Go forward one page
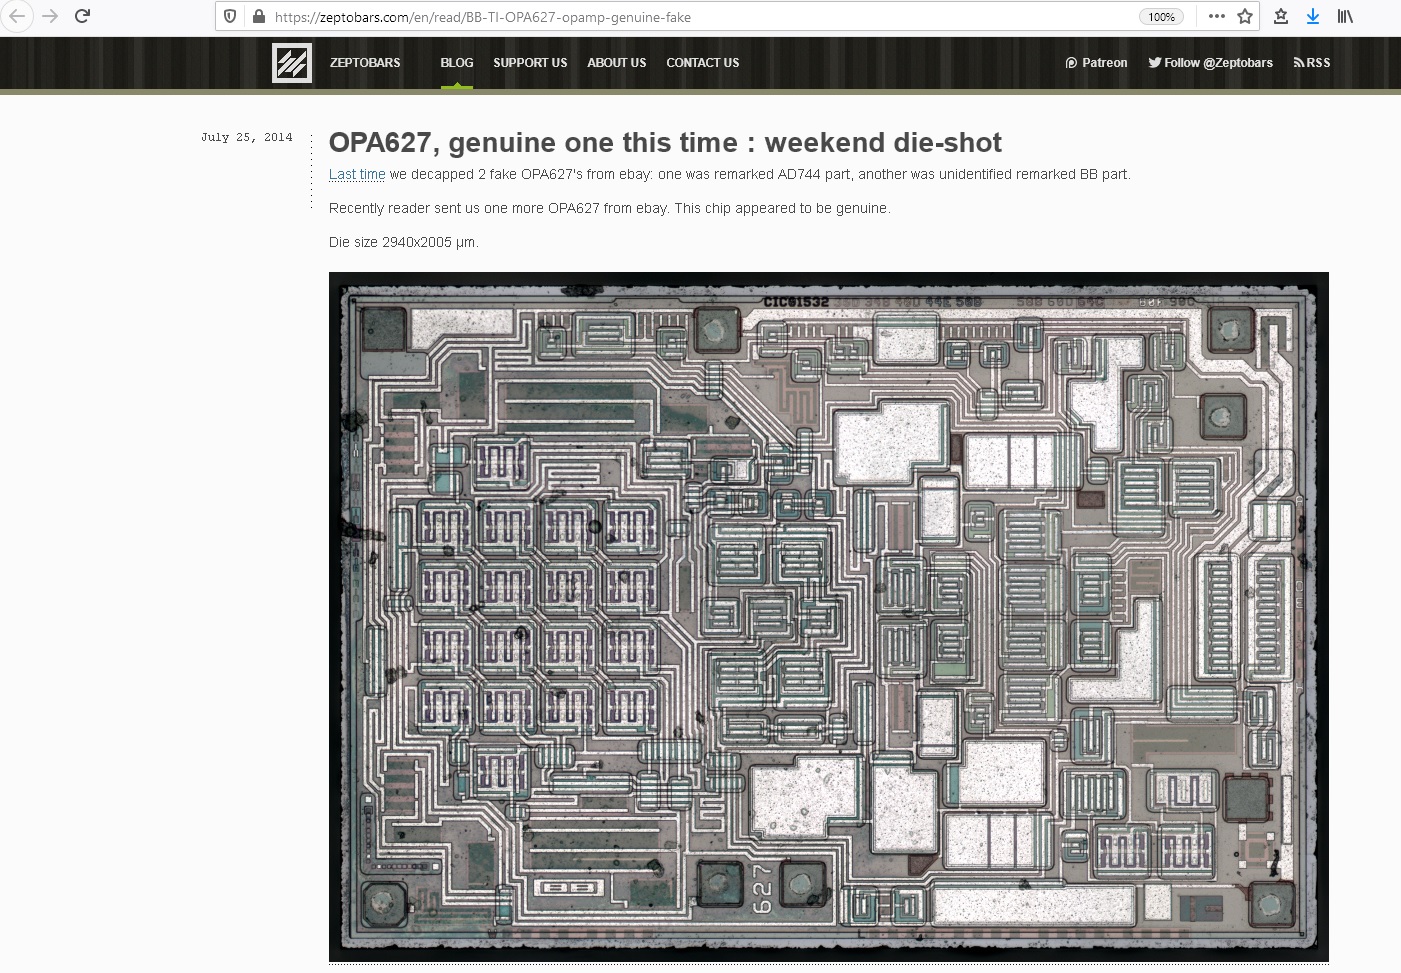Viewport: 1401px width, 973px height. 50,16
